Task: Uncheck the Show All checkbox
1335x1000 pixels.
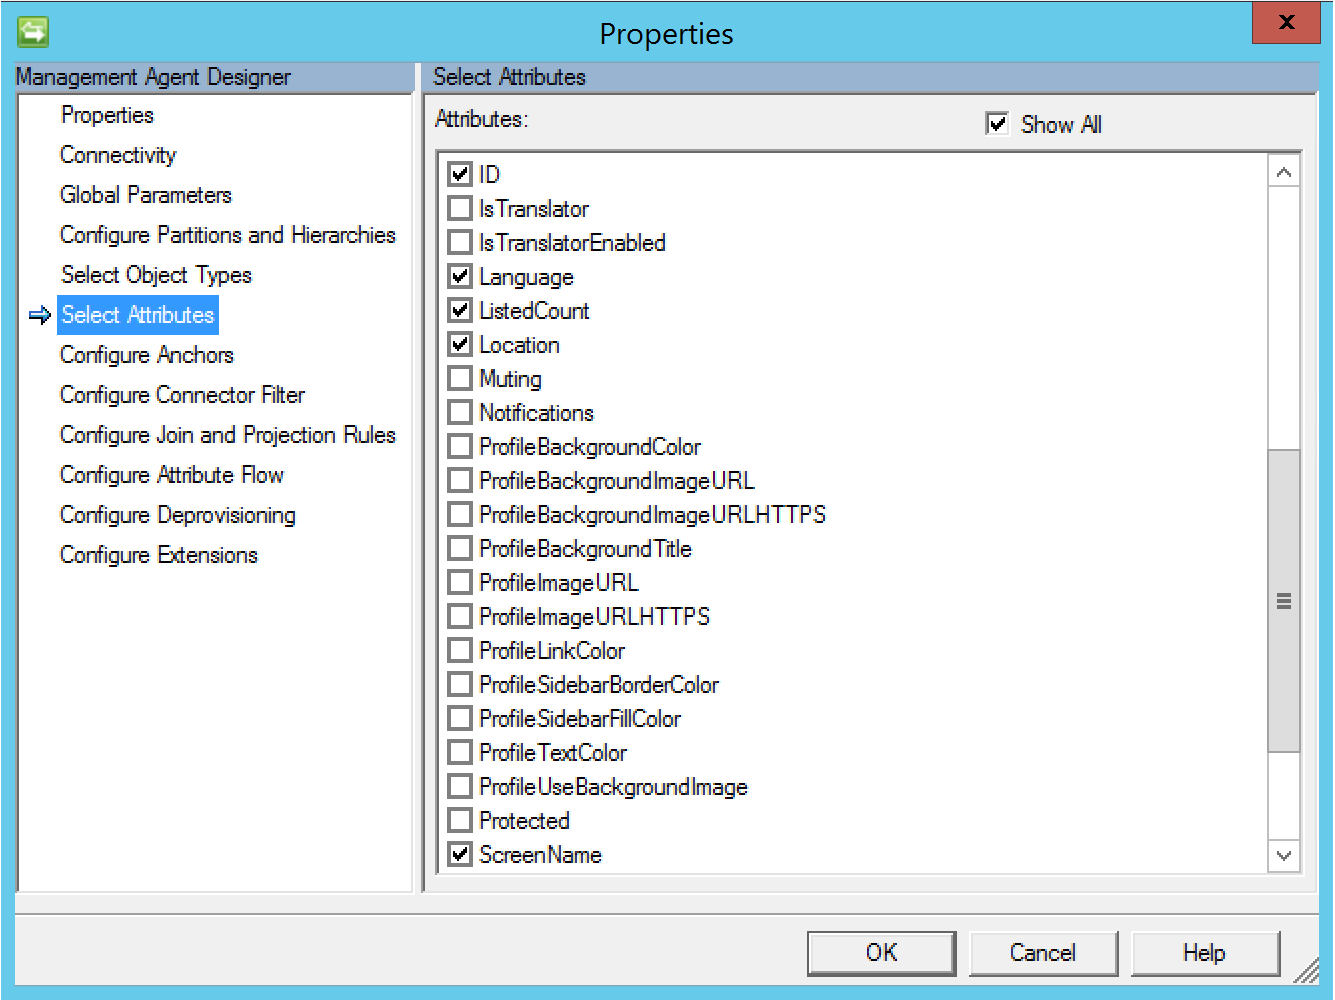Action: 997,124
